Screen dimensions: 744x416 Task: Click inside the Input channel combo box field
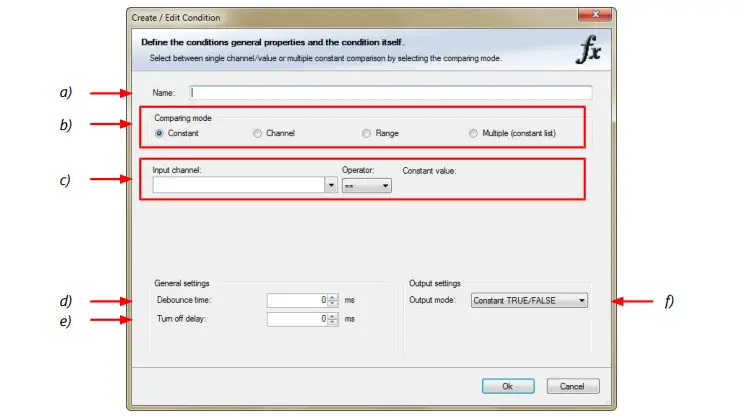(x=239, y=185)
